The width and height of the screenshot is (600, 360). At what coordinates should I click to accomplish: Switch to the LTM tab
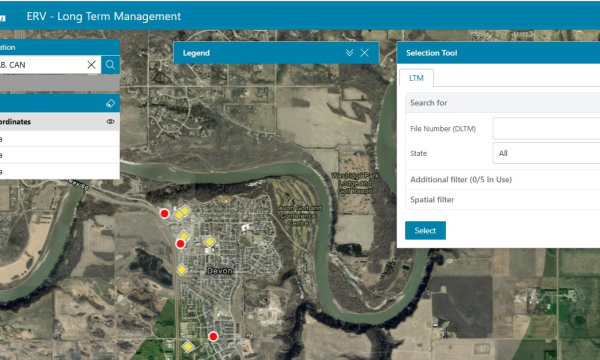[416, 78]
